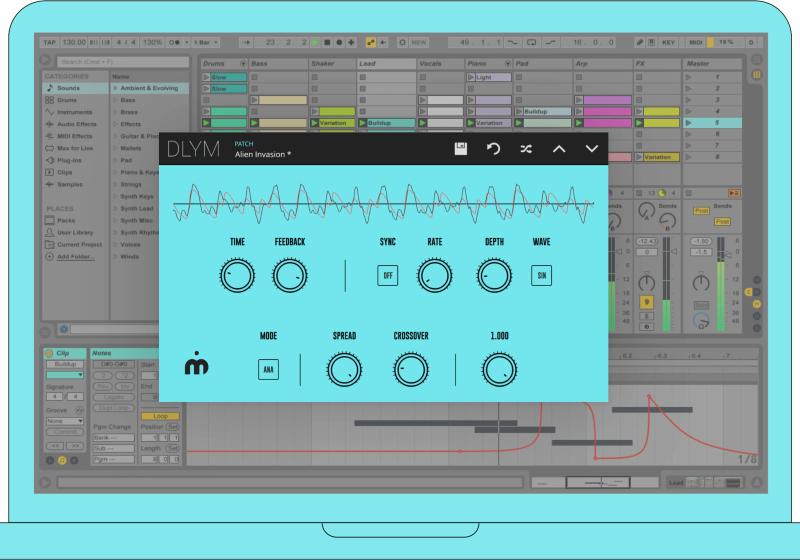Randomize patch with the shuffle icon
Viewport: 800px width, 560px height.
[526, 148]
